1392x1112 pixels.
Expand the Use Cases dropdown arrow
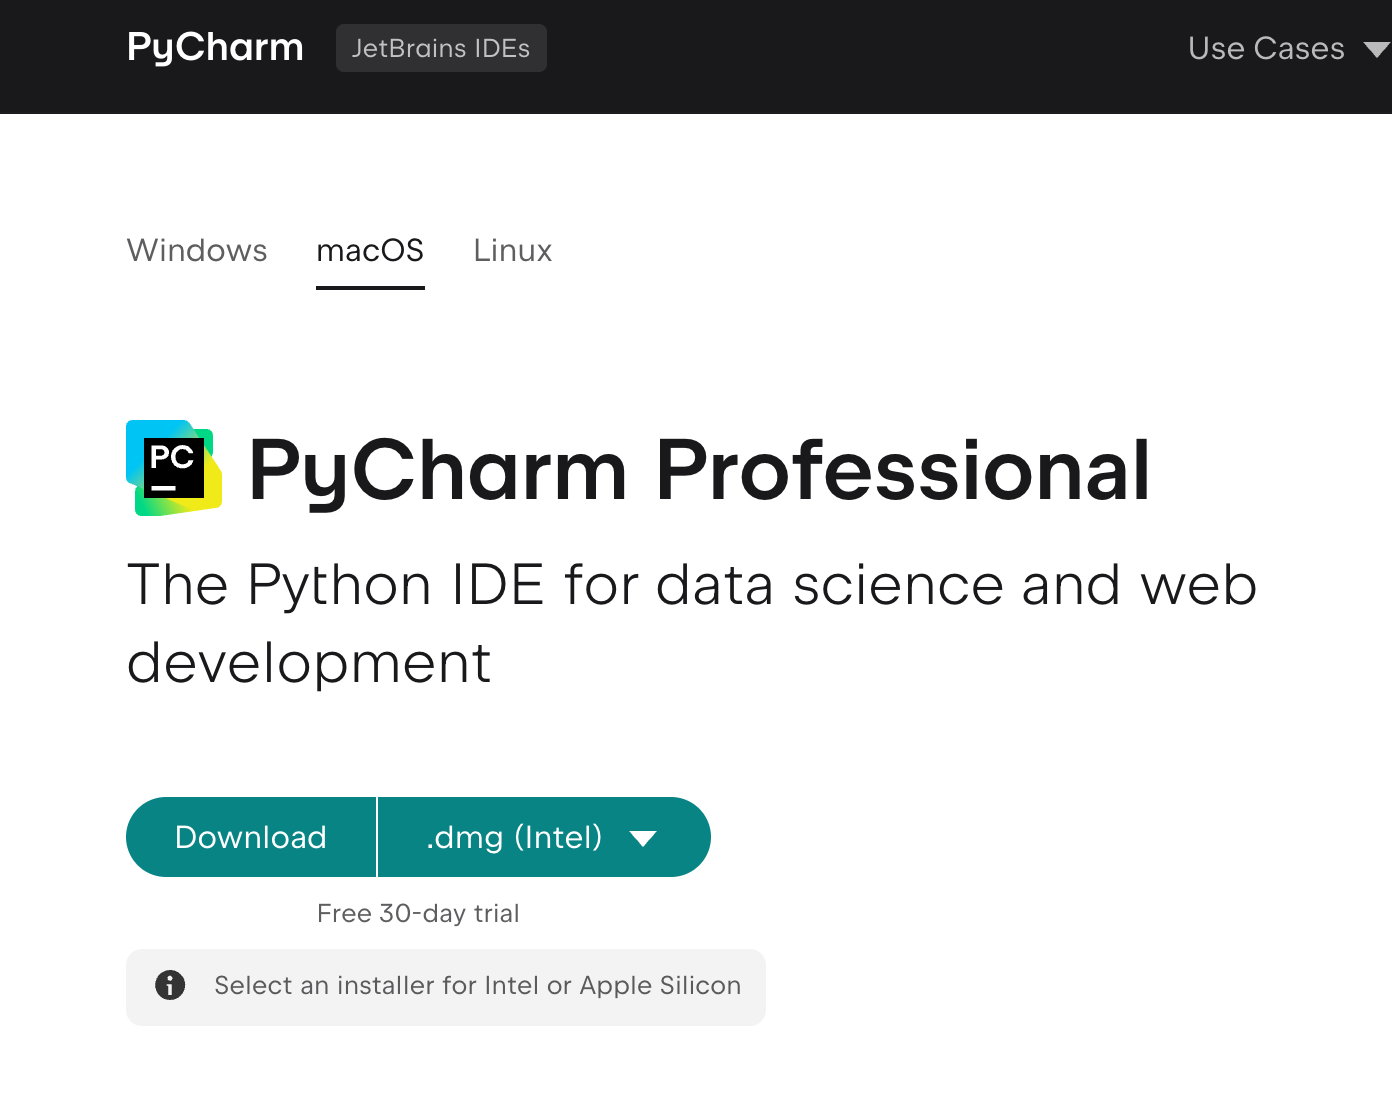[1377, 50]
